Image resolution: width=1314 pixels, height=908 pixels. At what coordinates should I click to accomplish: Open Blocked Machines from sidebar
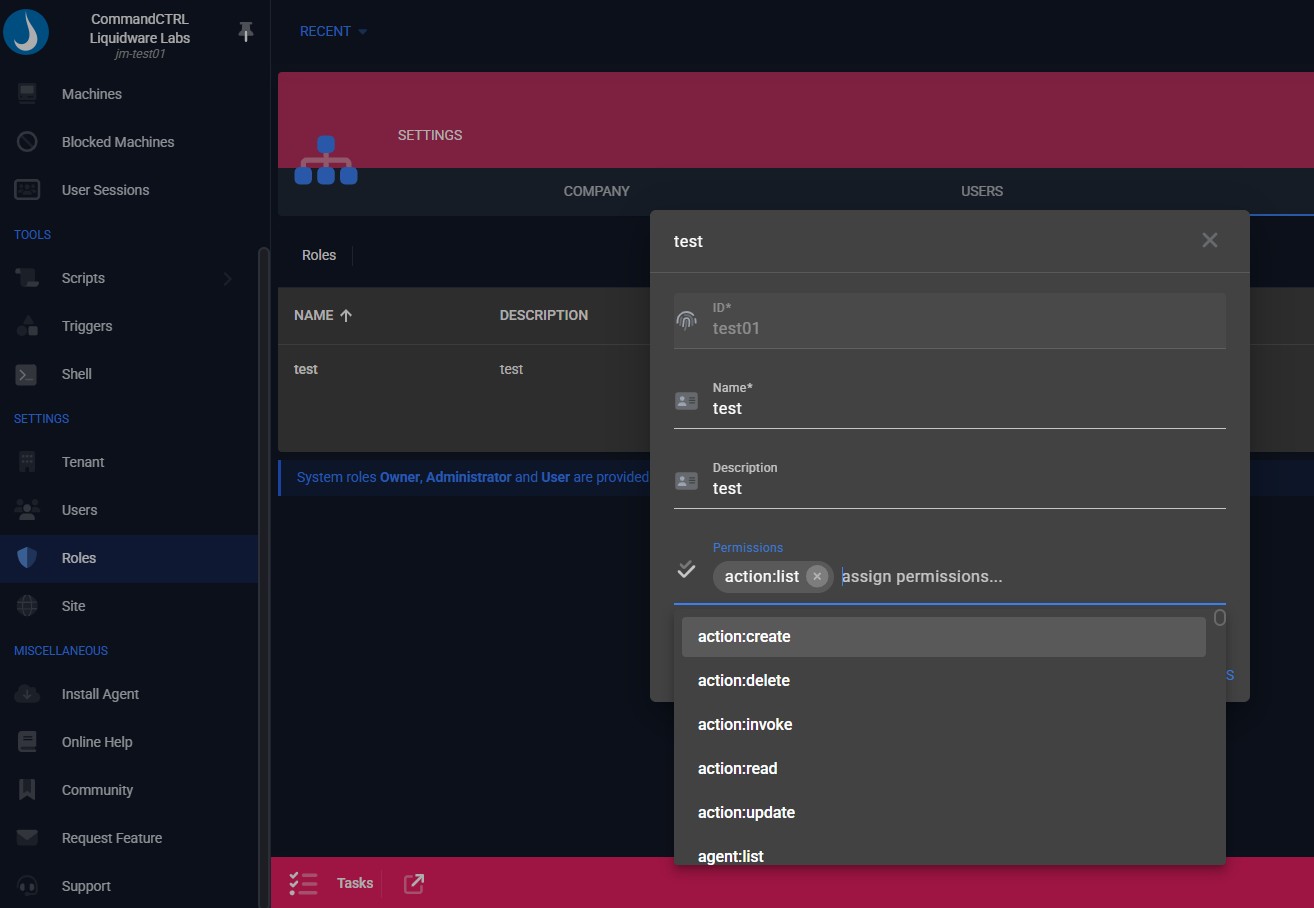tap(117, 142)
